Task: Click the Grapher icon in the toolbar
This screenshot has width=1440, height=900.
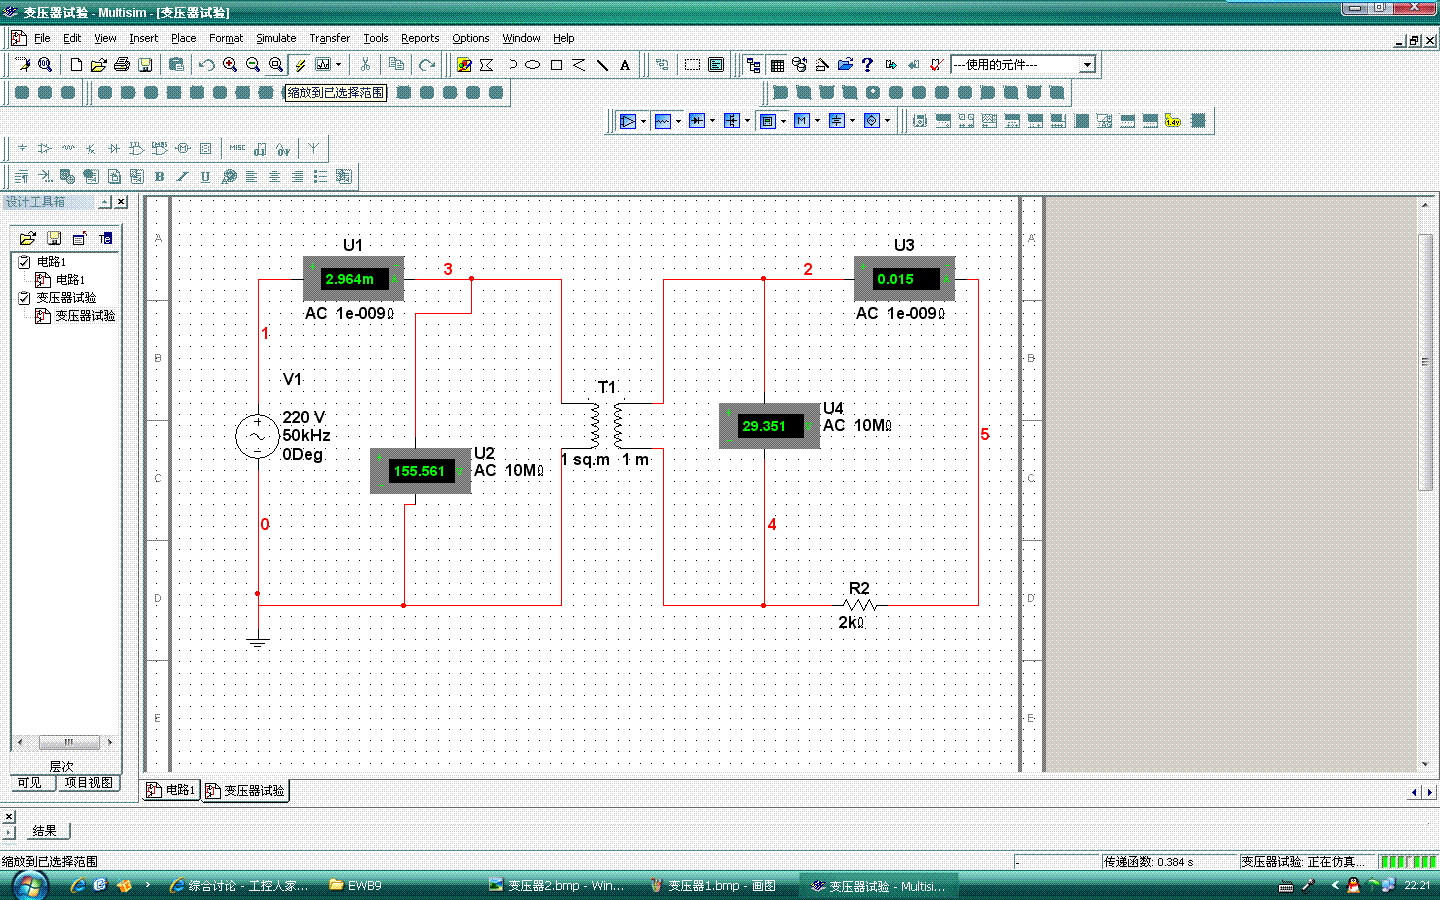Action: tap(323, 65)
